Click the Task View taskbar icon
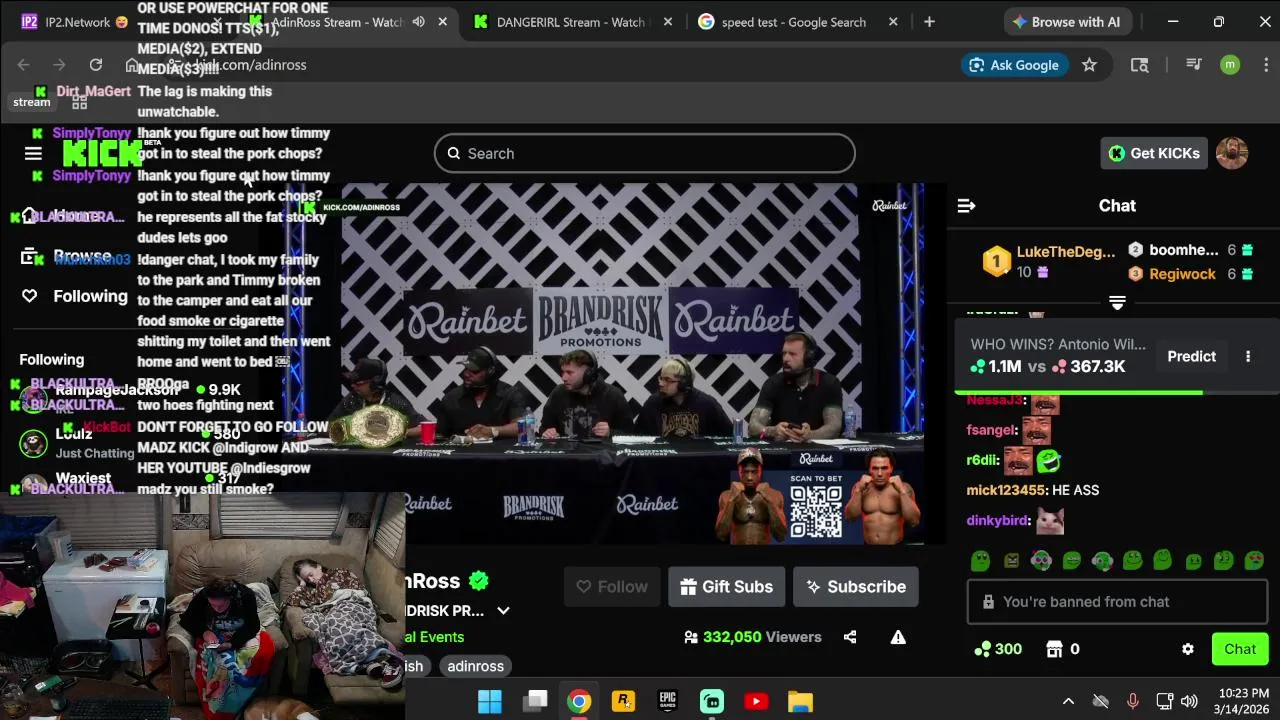Screen dimensions: 1280x720 pyautogui.click(x=535, y=701)
